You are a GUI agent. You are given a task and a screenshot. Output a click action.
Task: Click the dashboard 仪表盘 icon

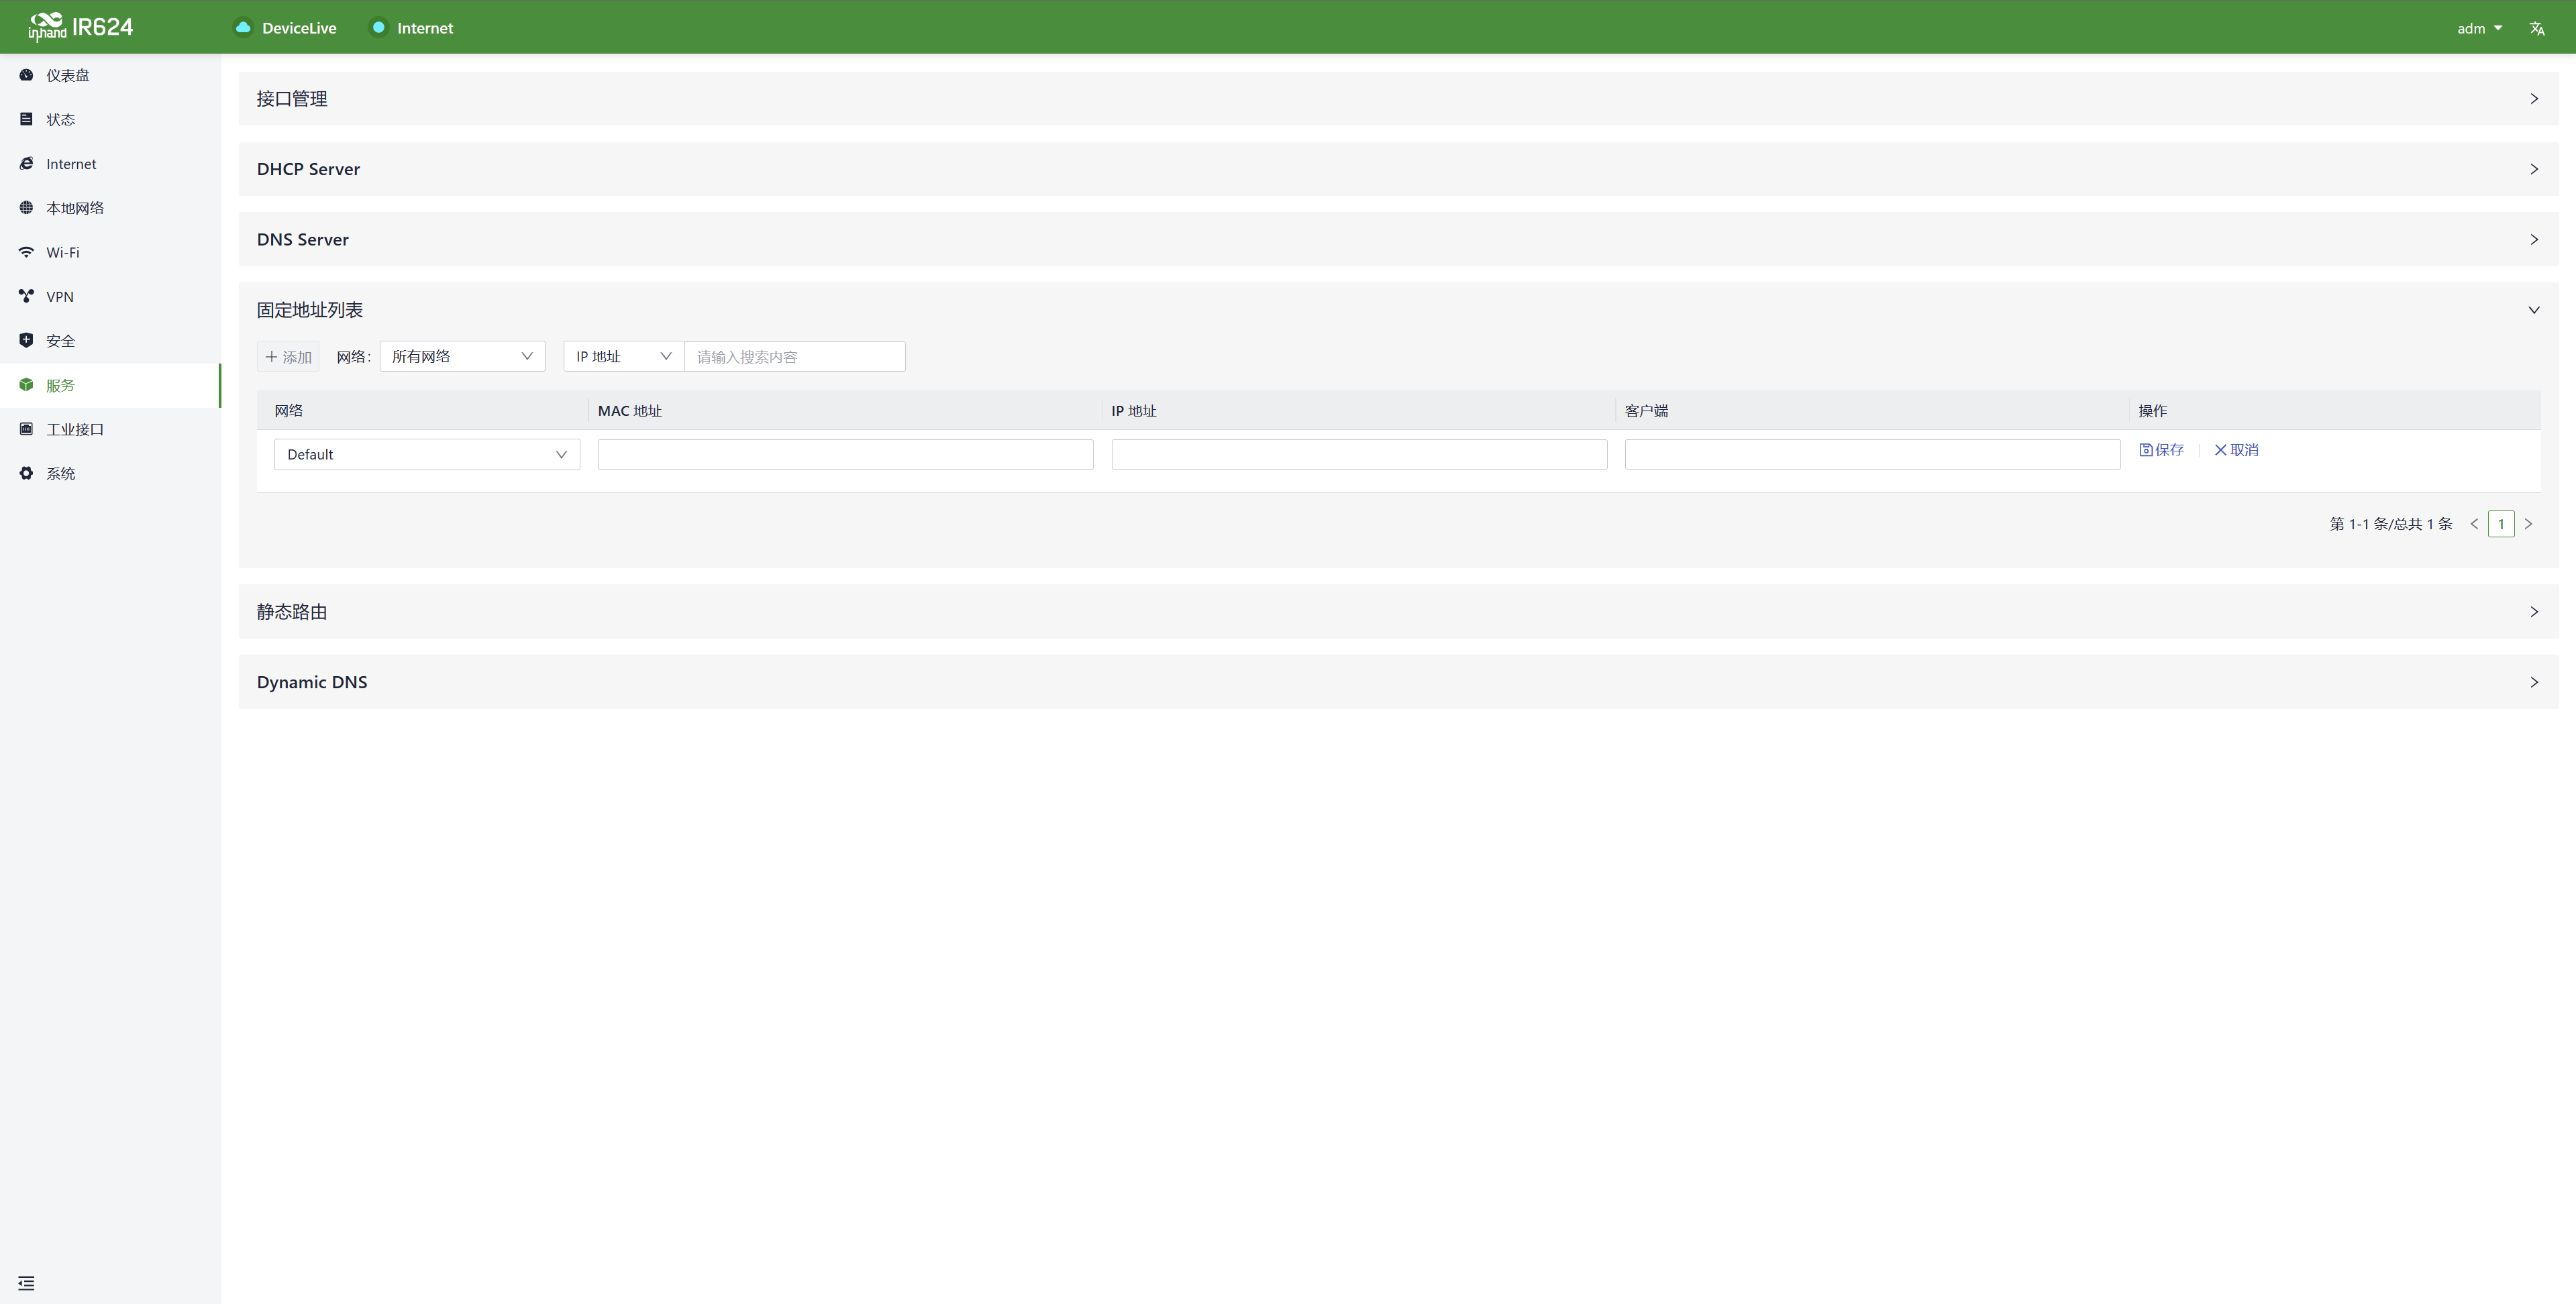[x=26, y=75]
